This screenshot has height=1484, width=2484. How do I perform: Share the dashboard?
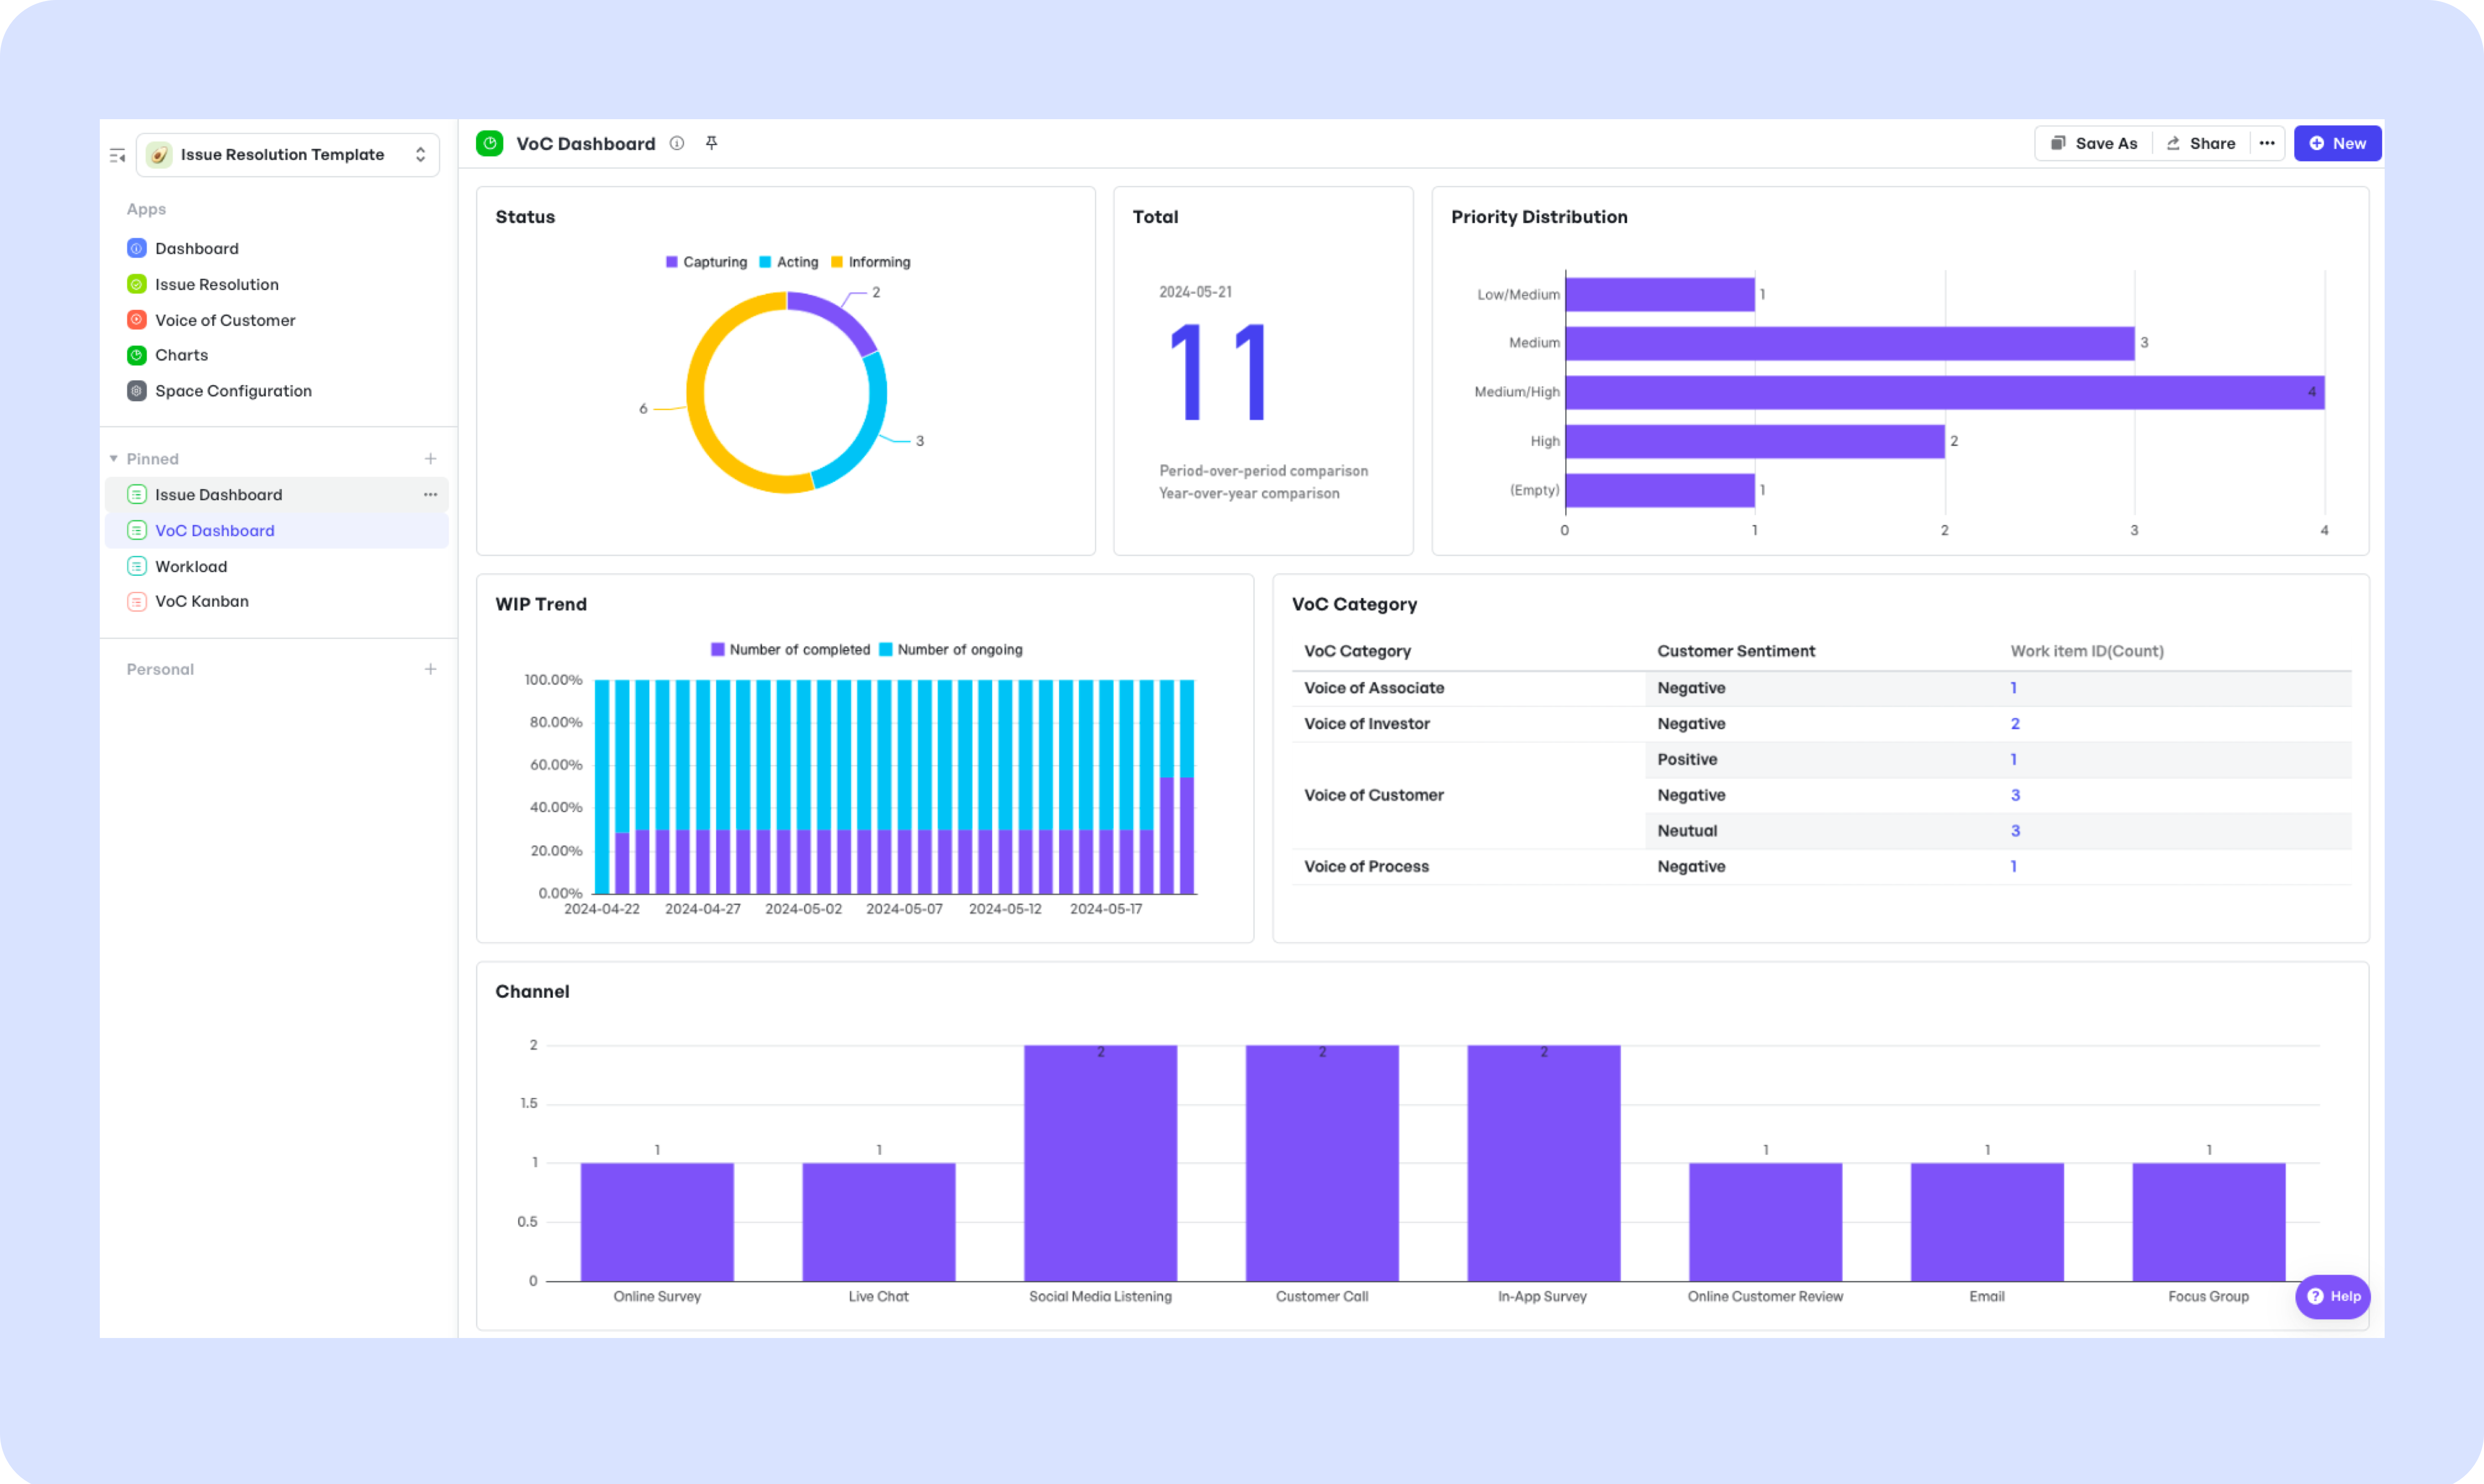point(2200,144)
